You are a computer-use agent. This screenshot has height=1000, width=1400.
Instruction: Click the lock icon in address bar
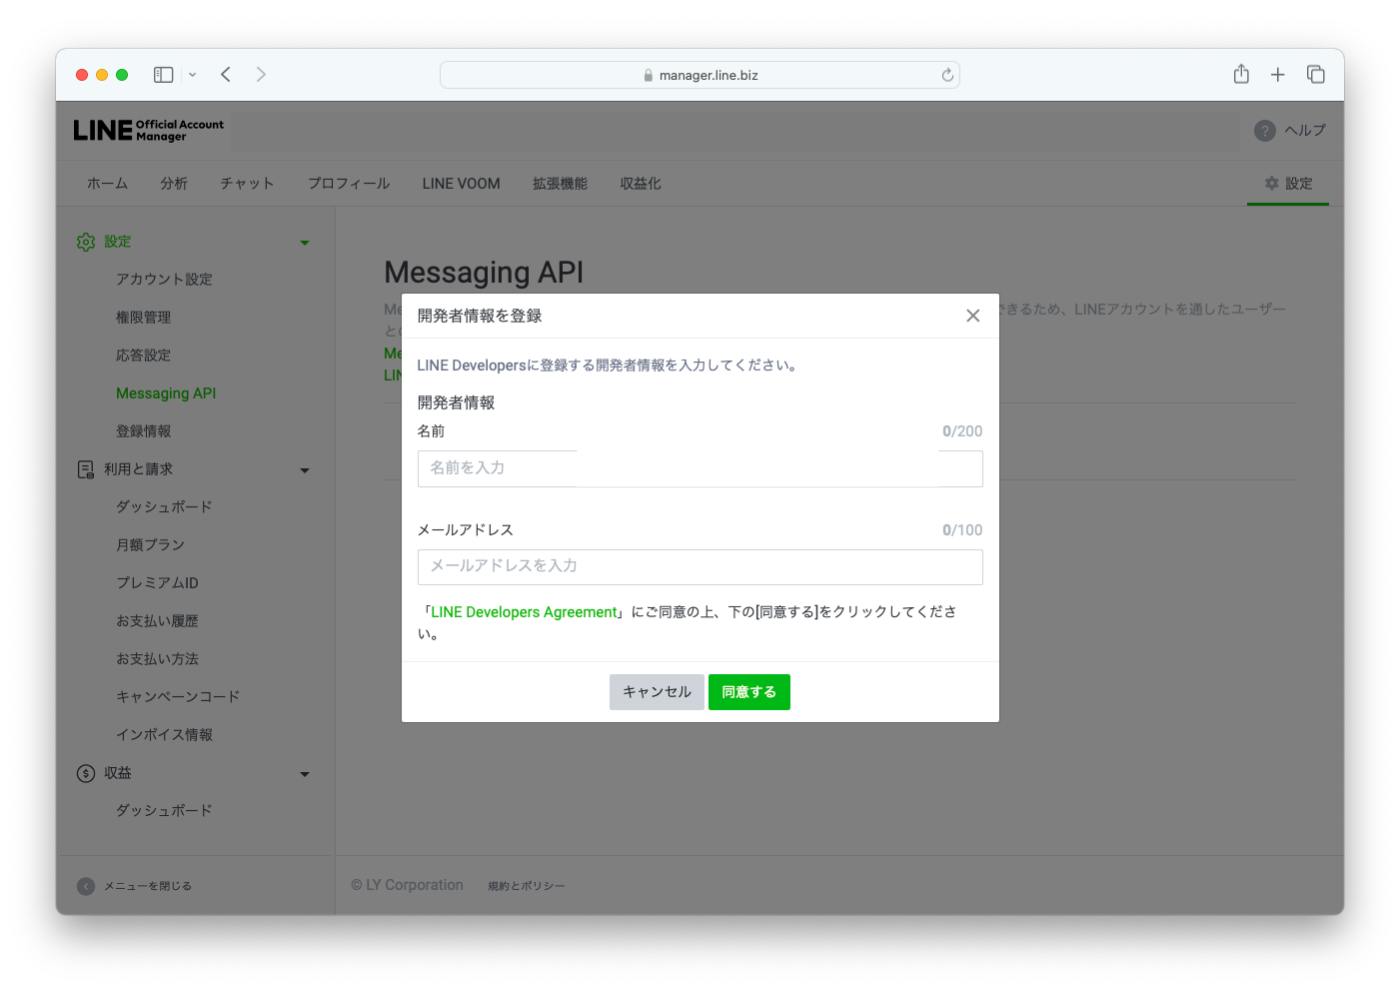[648, 76]
